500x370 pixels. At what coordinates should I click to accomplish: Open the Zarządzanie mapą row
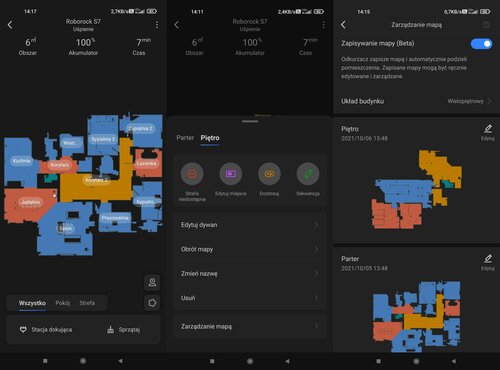pos(250,326)
